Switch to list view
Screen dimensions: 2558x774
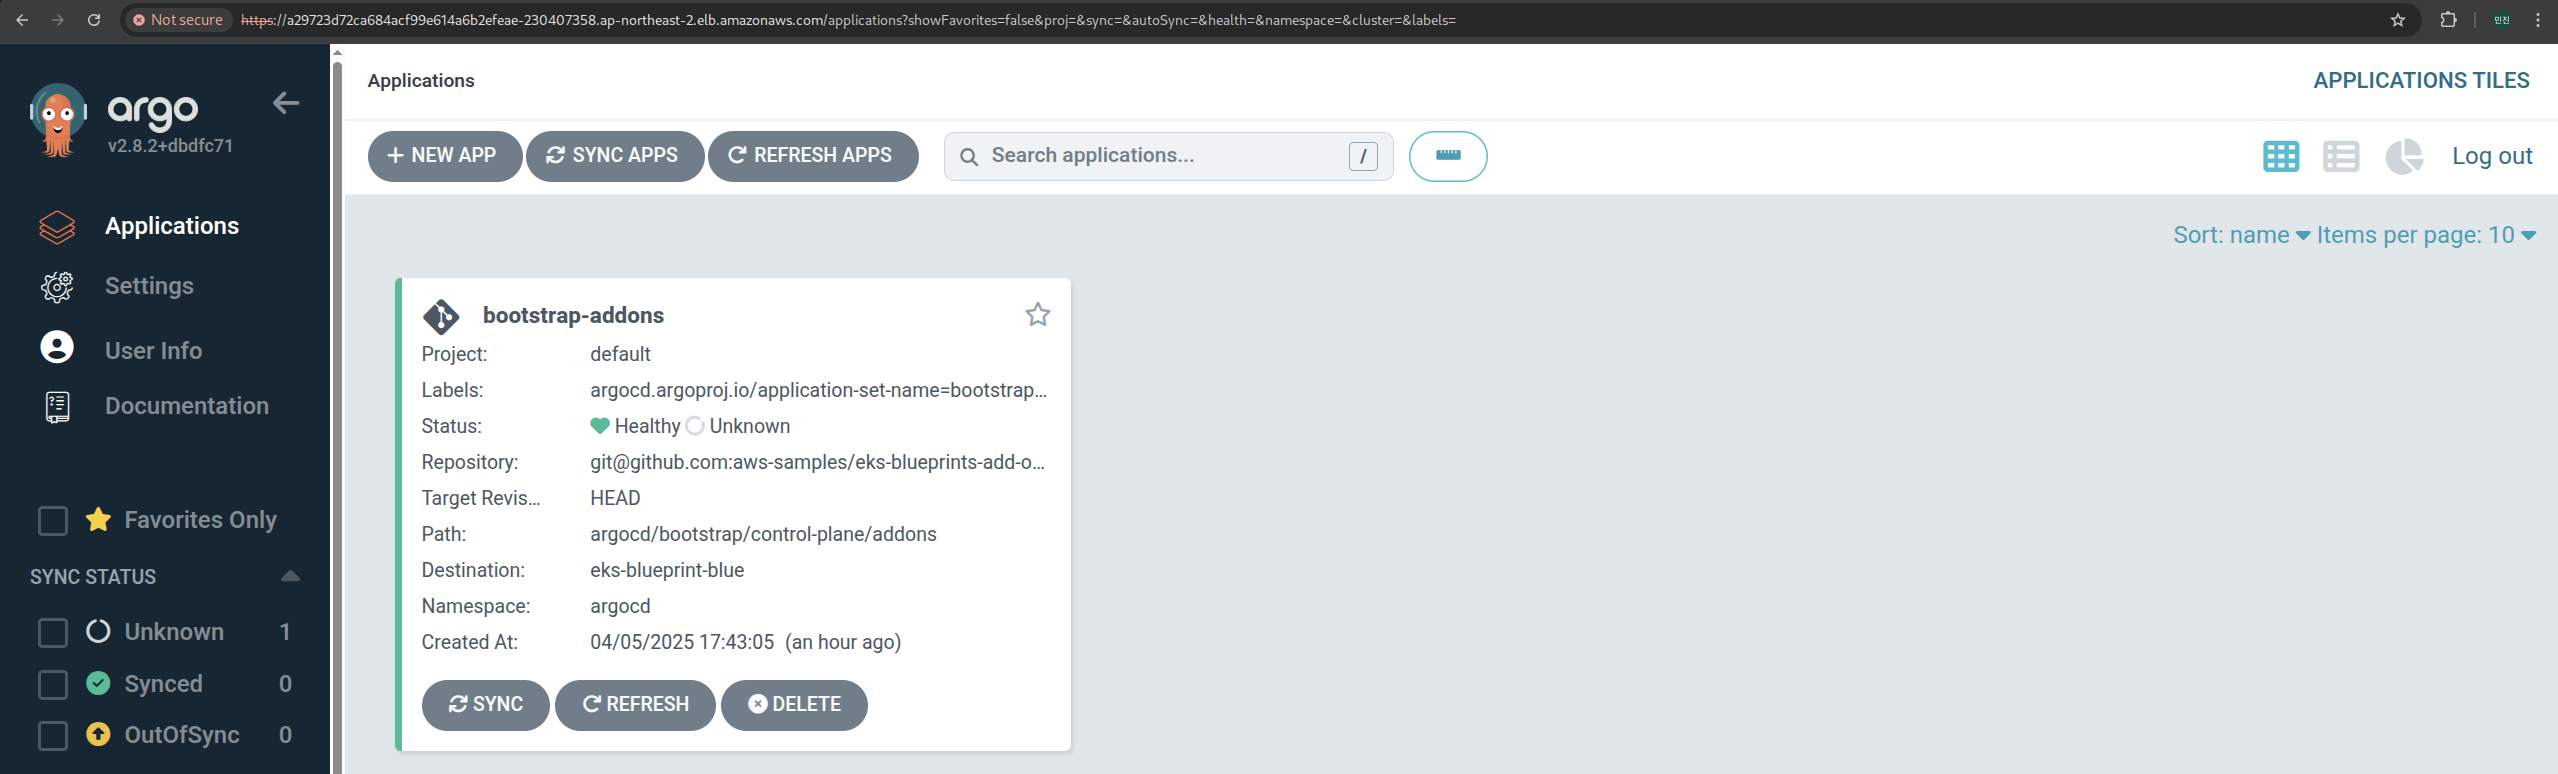coord(2341,157)
